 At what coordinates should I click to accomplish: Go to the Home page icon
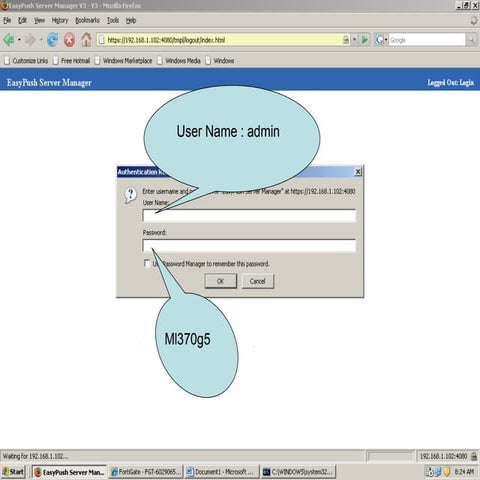click(86, 40)
